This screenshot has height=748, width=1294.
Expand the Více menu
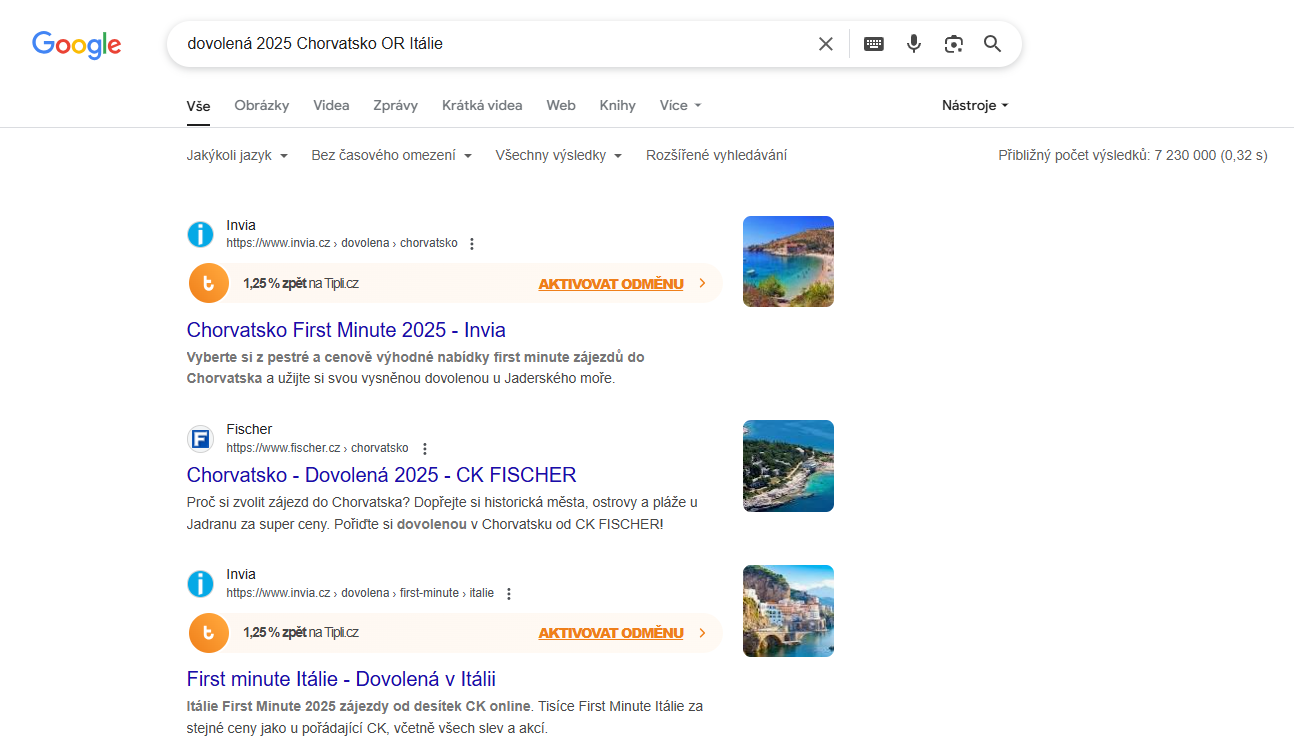click(680, 105)
